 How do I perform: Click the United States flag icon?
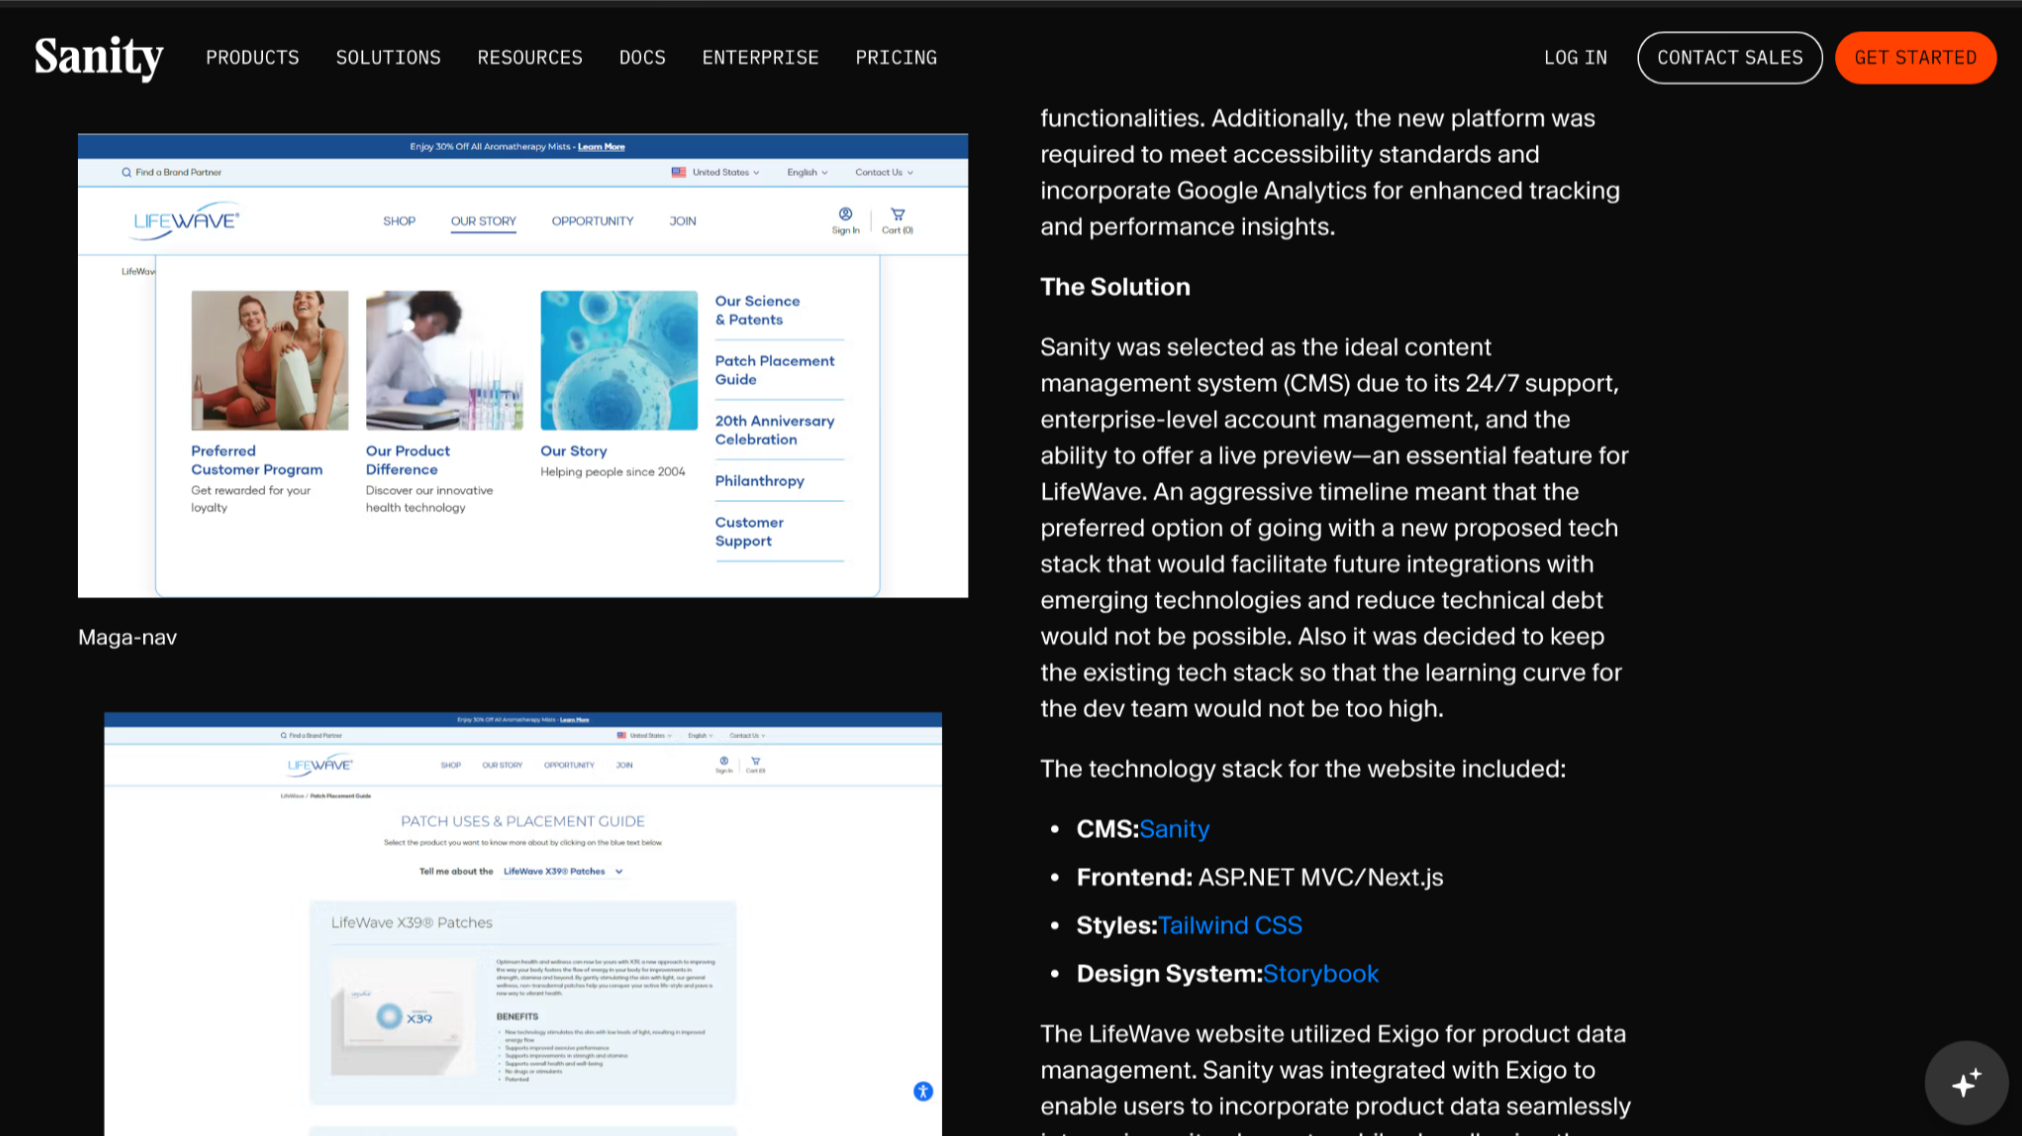click(678, 171)
